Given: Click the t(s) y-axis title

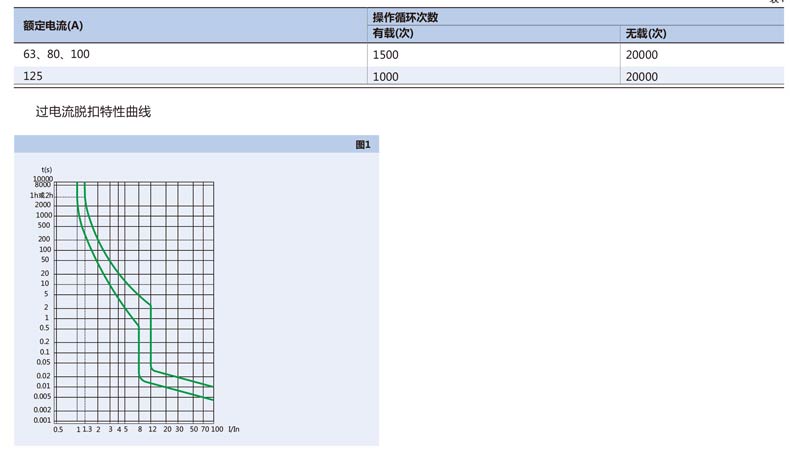Looking at the screenshot, I should 46,171.
